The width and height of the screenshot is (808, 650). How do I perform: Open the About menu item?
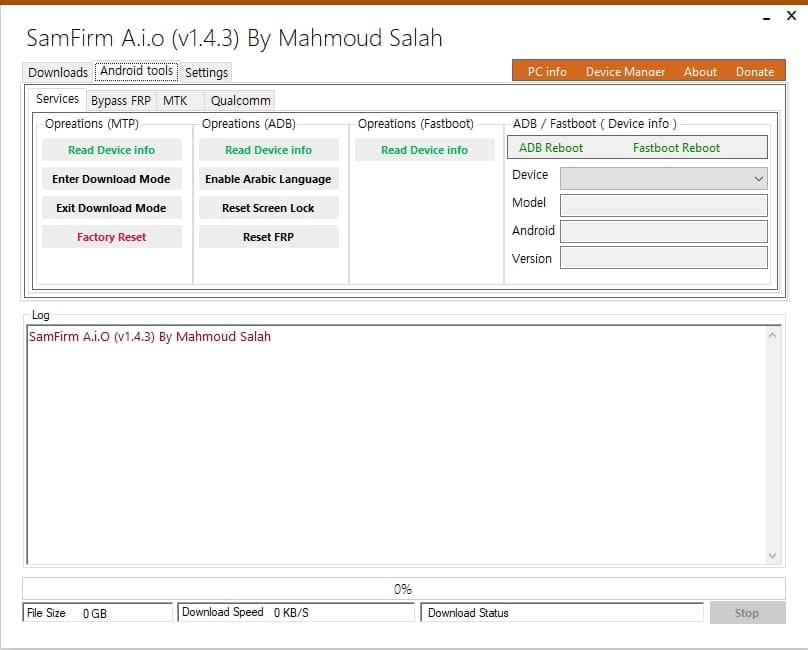tap(700, 72)
